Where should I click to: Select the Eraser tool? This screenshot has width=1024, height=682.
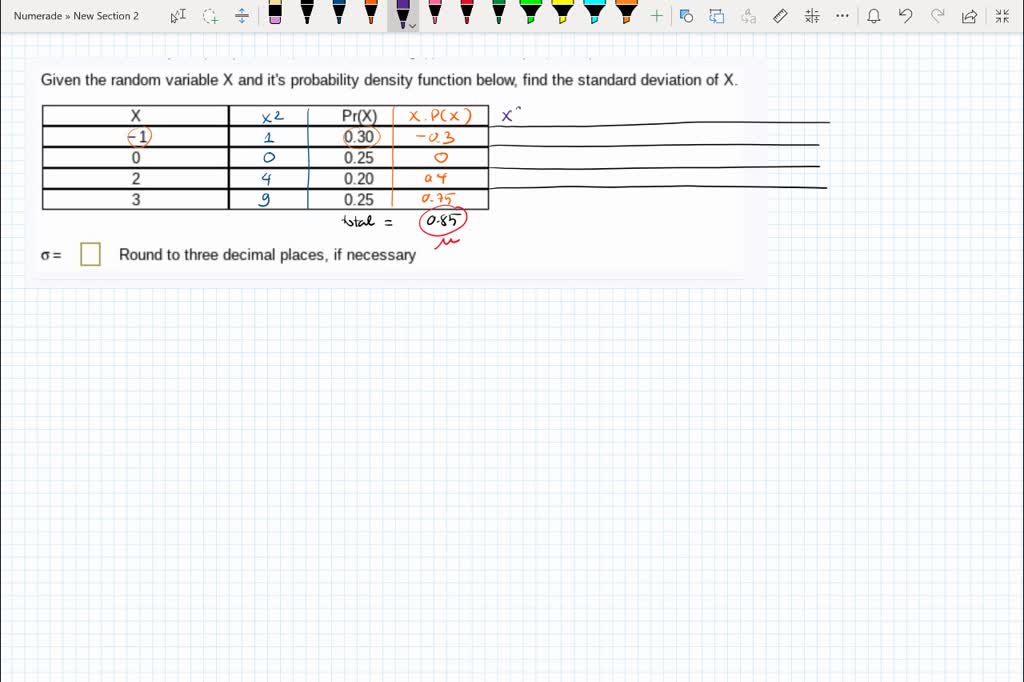(276, 15)
